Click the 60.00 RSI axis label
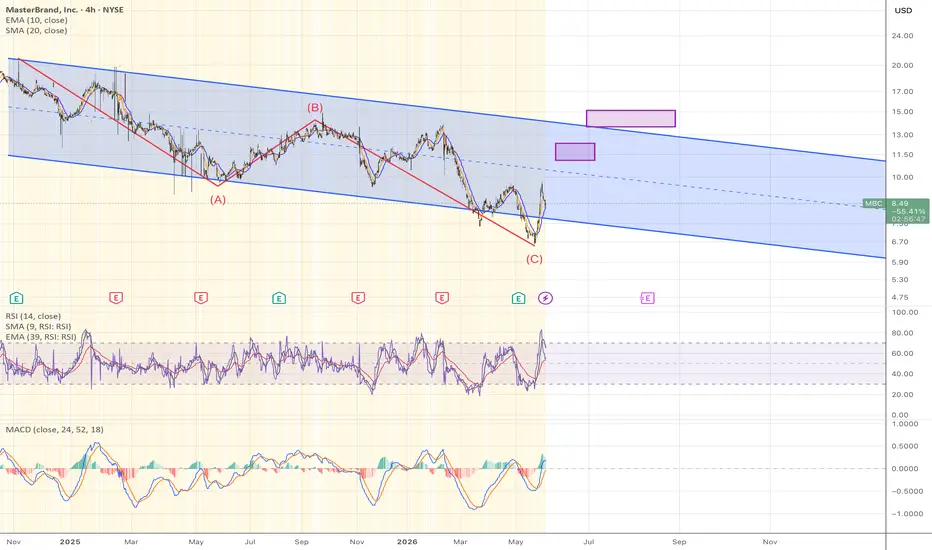Viewport: 932px width, 550px height. click(x=903, y=353)
